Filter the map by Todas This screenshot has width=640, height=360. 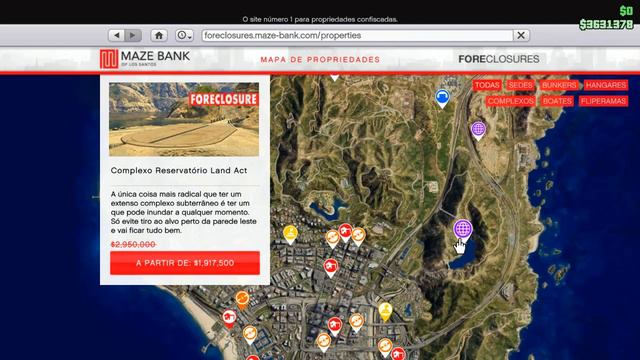(x=487, y=85)
